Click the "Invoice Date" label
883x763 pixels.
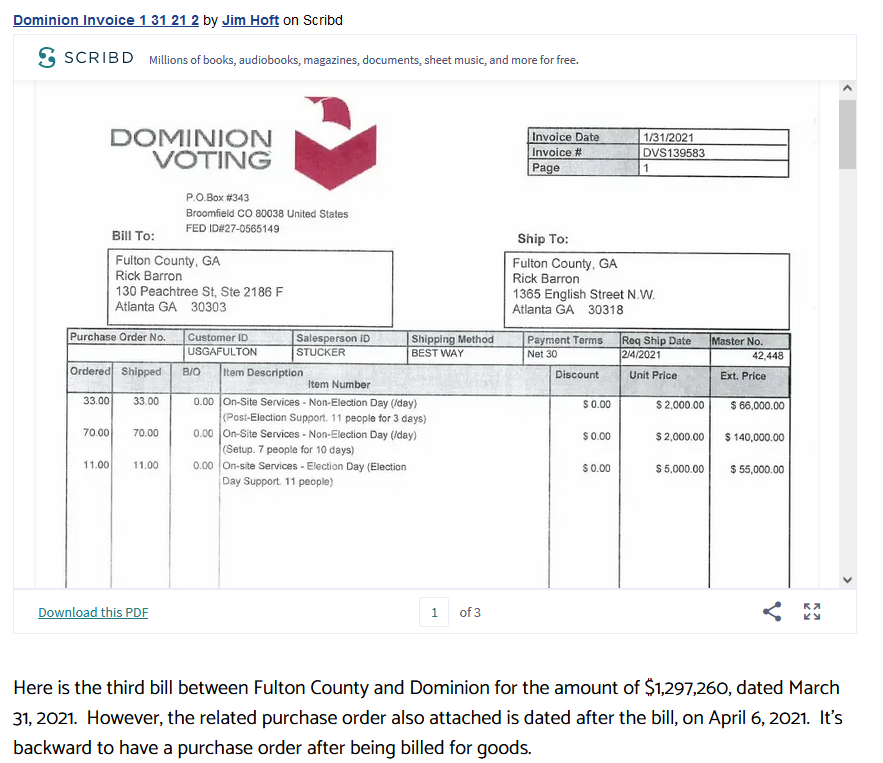tap(565, 137)
